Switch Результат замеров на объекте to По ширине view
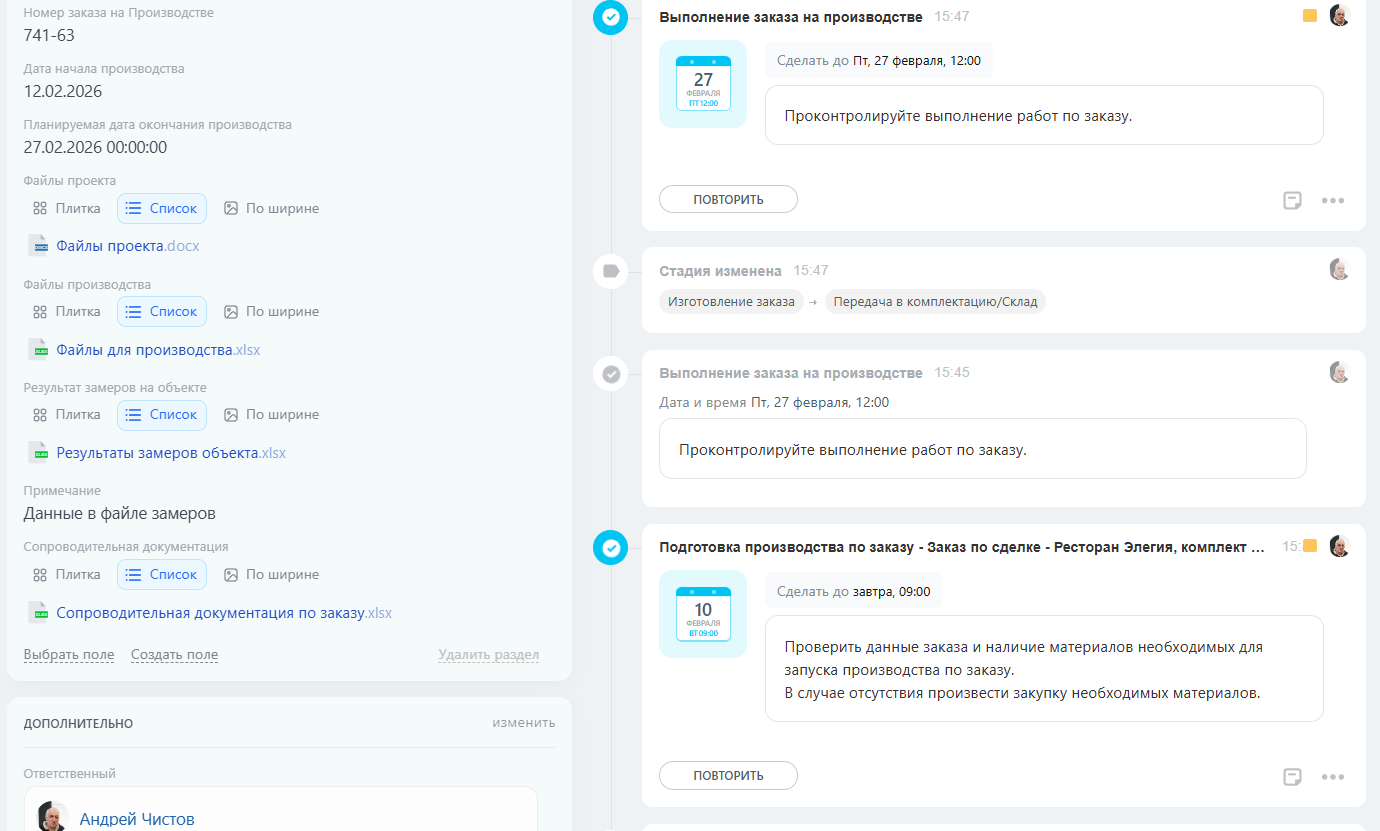Viewport: 1380px width, 831px height. [272, 414]
